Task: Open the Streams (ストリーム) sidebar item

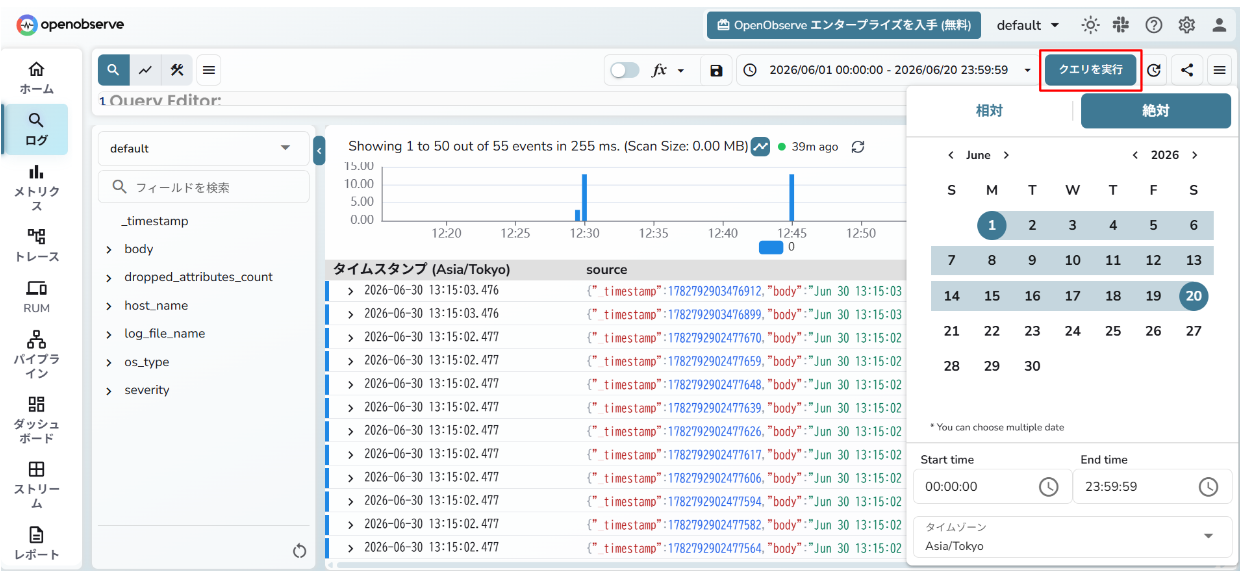Action: click(36, 484)
